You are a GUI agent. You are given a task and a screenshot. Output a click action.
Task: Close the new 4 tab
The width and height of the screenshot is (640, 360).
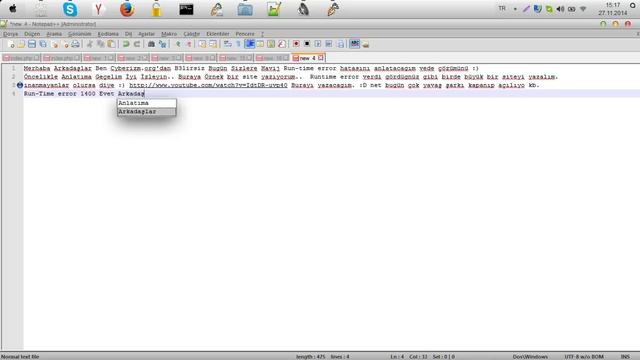pyautogui.click(x=321, y=58)
